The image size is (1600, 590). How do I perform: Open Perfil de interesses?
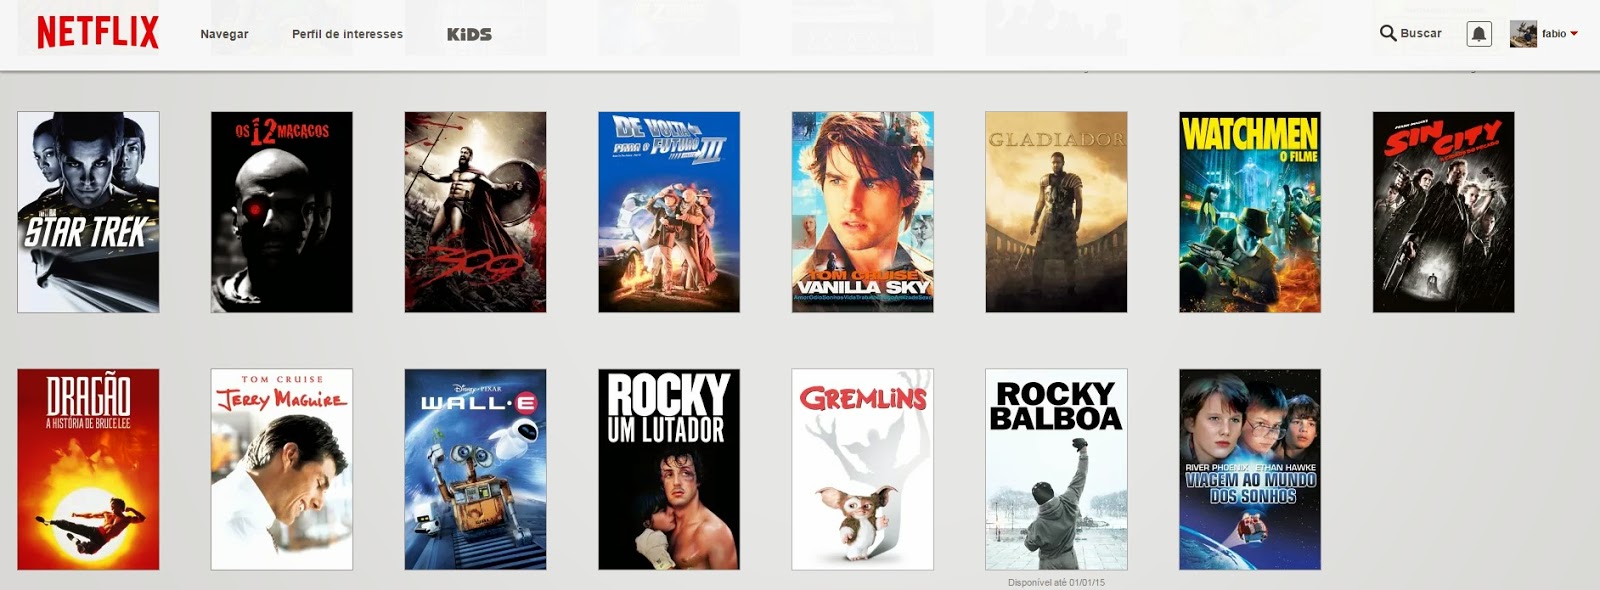pyautogui.click(x=347, y=34)
